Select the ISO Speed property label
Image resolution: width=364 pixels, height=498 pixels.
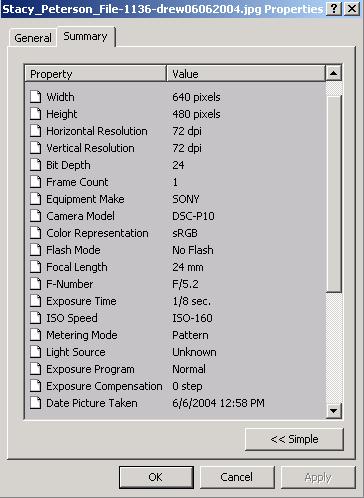[x=72, y=318]
